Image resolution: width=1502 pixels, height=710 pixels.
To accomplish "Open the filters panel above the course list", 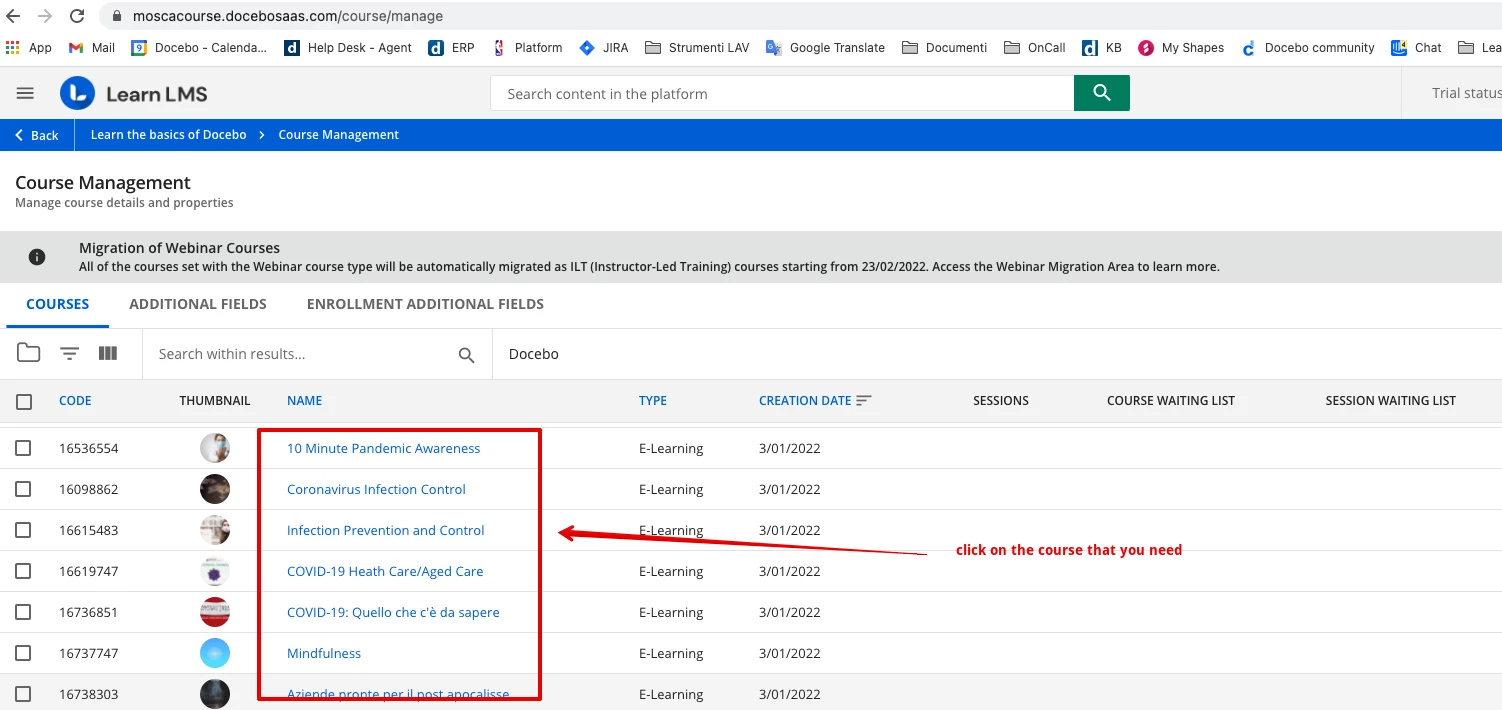I will coord(68,353).
